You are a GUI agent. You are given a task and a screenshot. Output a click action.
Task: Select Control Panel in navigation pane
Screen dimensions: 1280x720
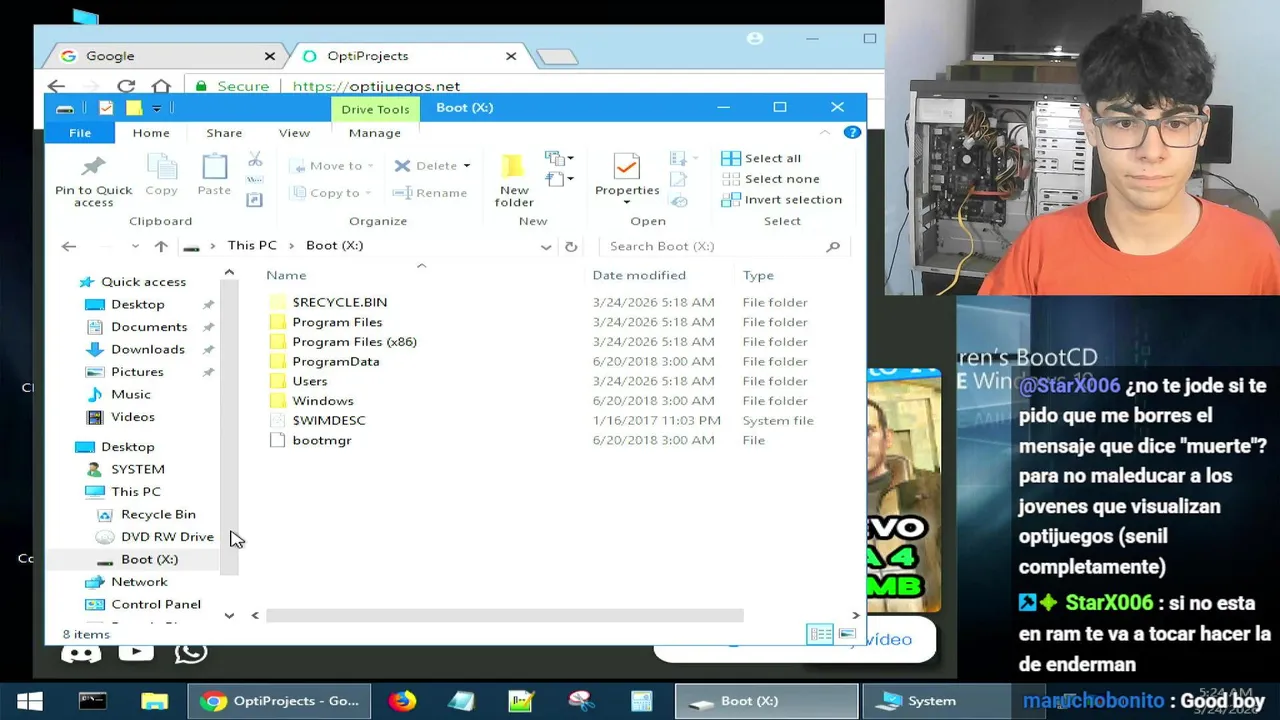[x=145, y=604]
